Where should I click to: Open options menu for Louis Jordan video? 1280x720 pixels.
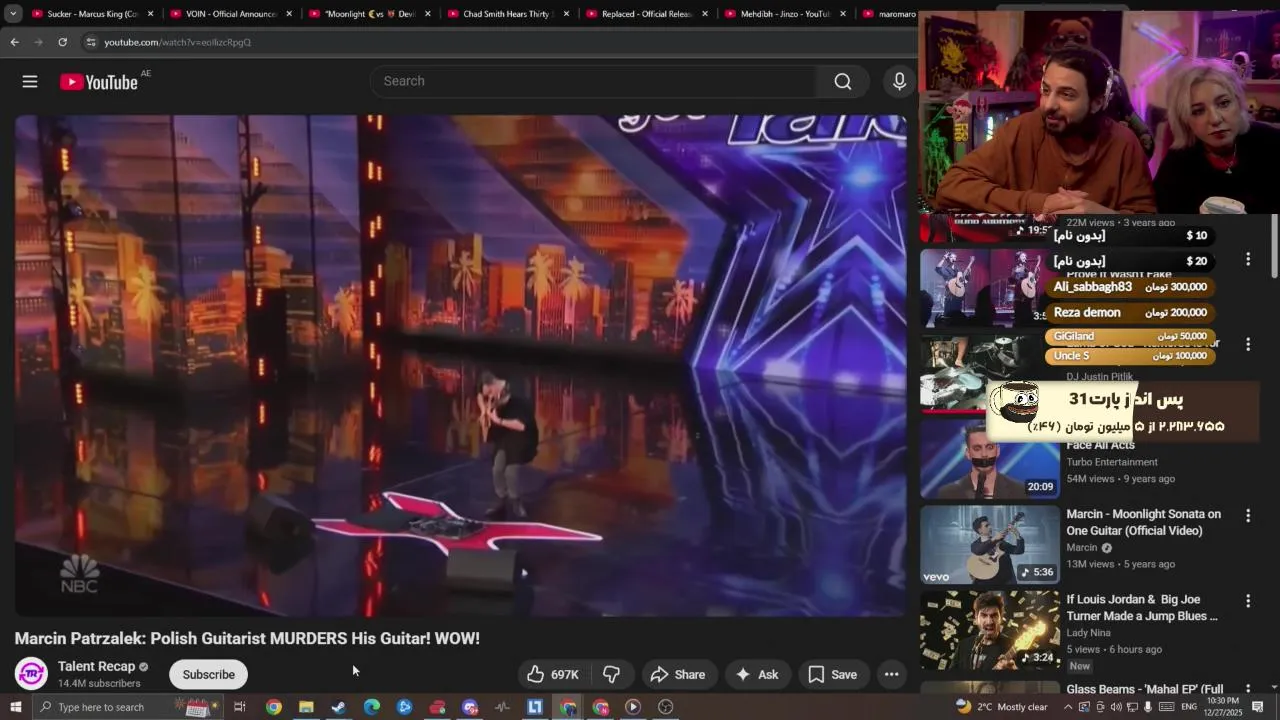point(1247,601)
